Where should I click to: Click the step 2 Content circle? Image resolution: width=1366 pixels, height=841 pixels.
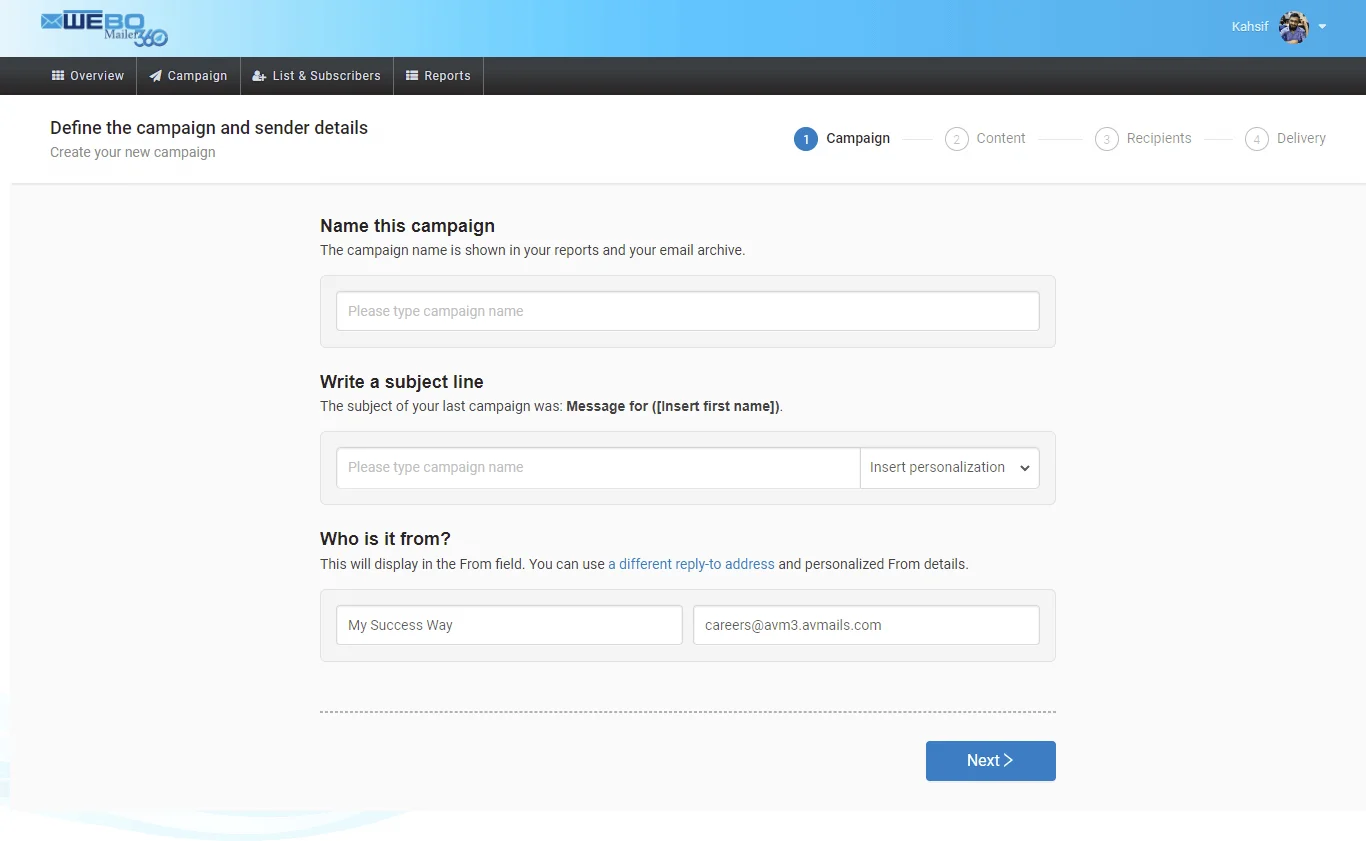click(x=956, y=139)
